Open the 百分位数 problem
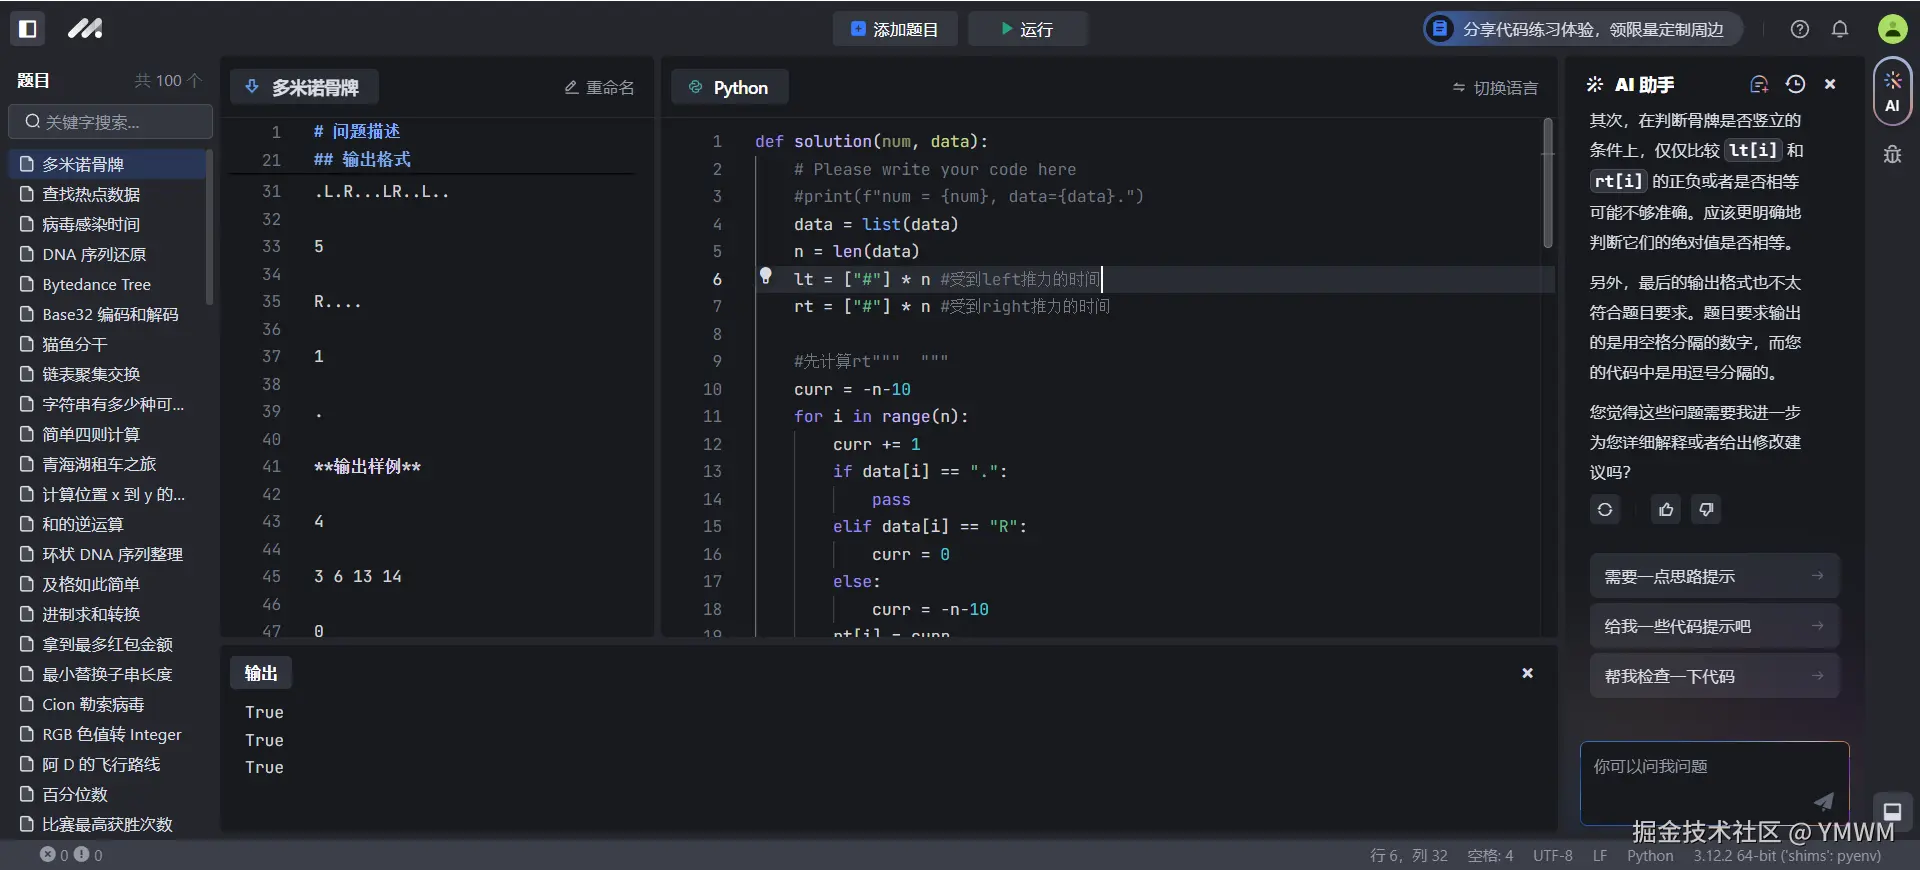 (x=106, y=794)
